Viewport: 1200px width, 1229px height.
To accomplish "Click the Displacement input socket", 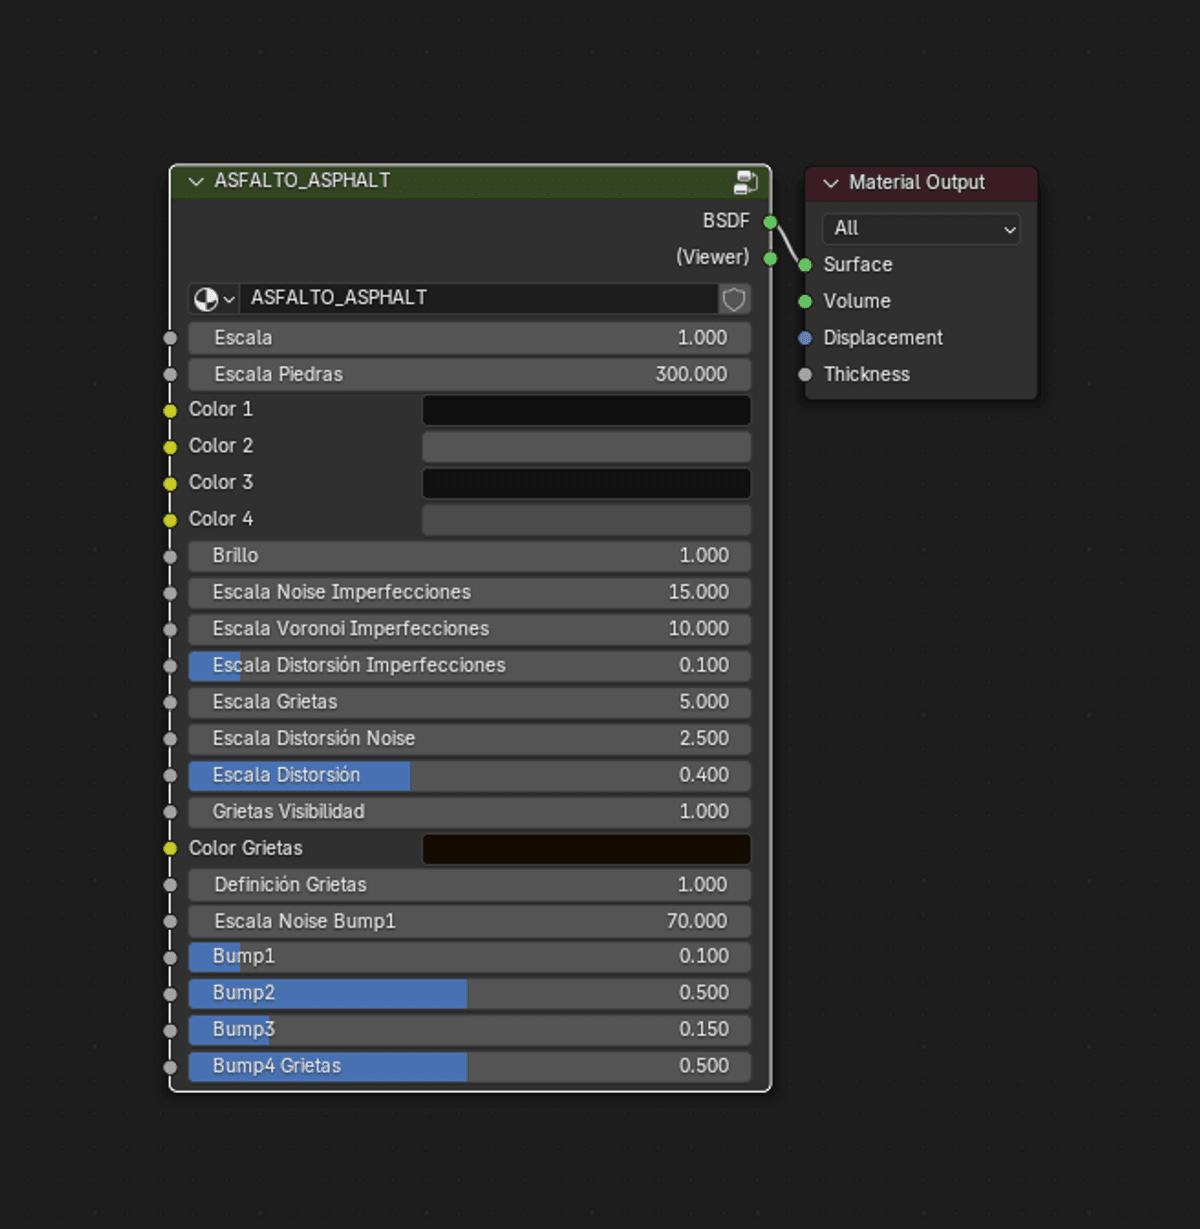I will click(805, 338).
